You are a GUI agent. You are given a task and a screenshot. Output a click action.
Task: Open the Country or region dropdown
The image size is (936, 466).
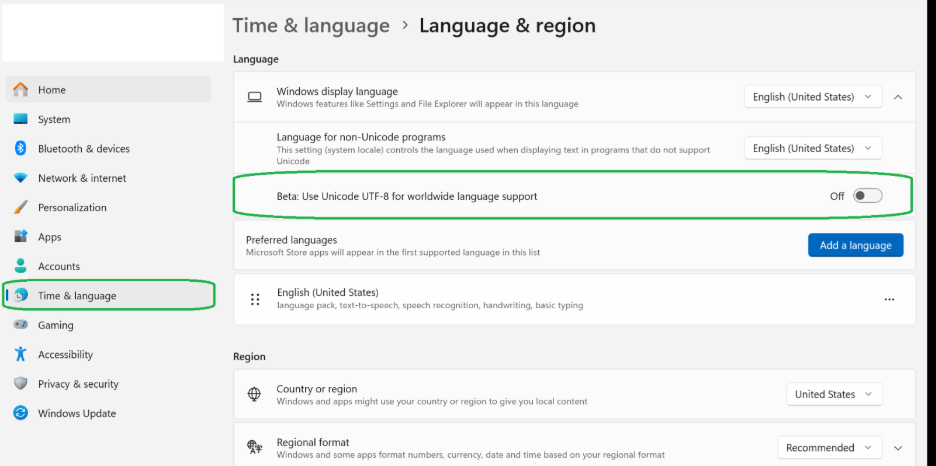tap(834, 394)
